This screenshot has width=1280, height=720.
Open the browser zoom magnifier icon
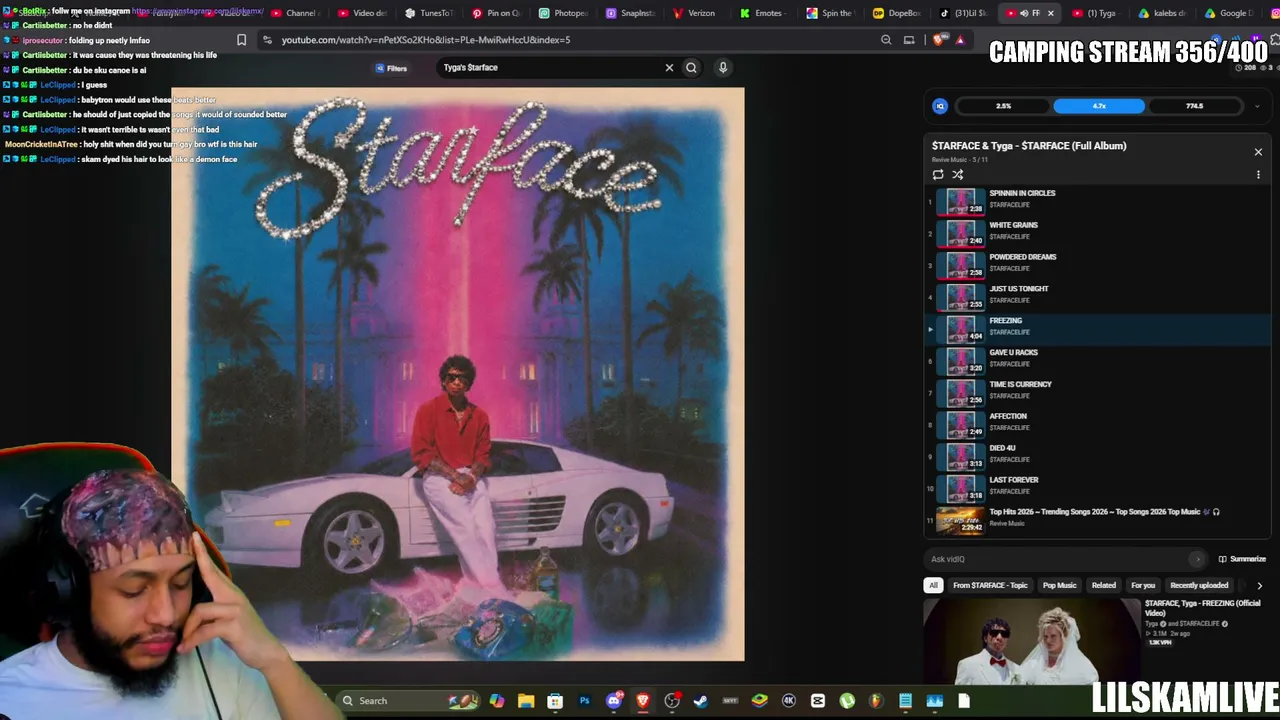886,40
